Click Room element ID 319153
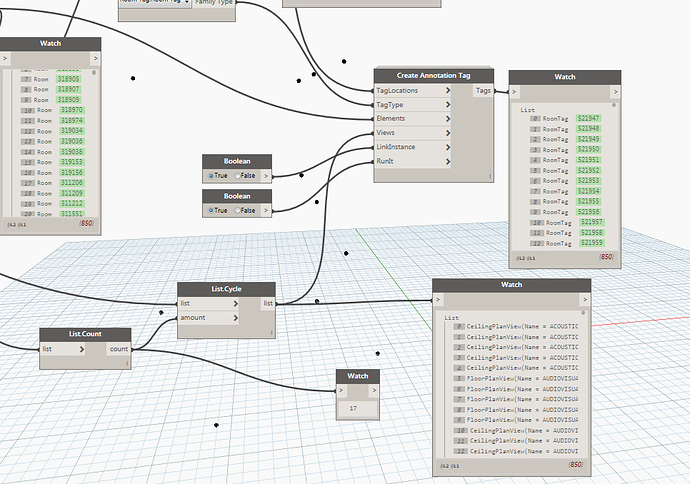Screen dimensions: 690x484 72,162
